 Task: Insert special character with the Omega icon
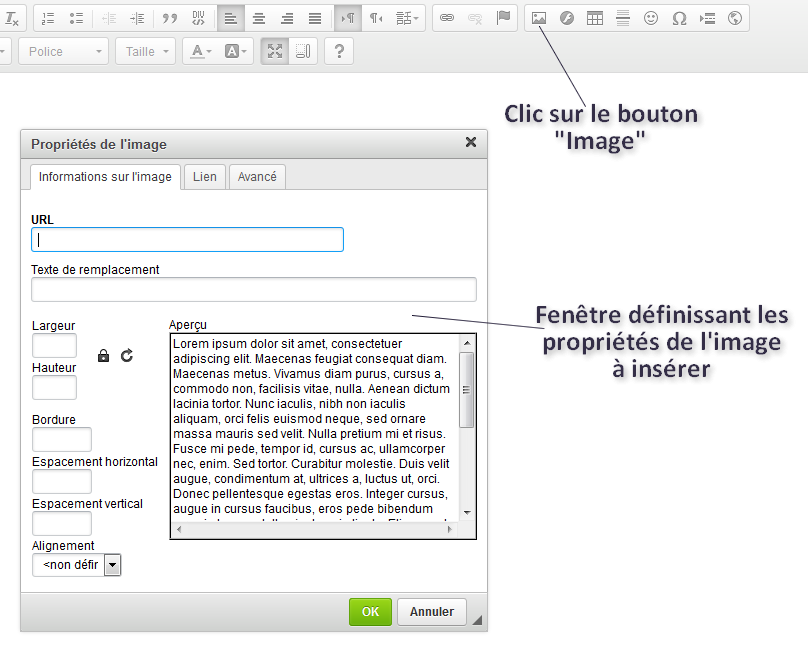(x=679, y=18)
